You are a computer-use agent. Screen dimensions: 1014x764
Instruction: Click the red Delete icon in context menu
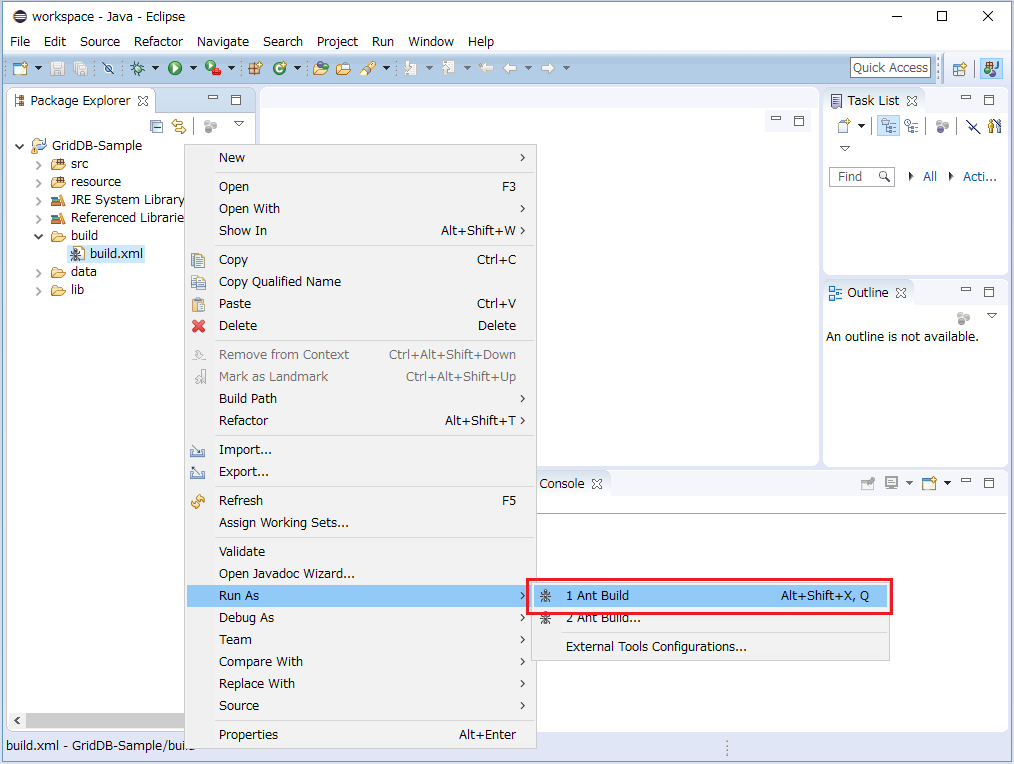[199, 326]
